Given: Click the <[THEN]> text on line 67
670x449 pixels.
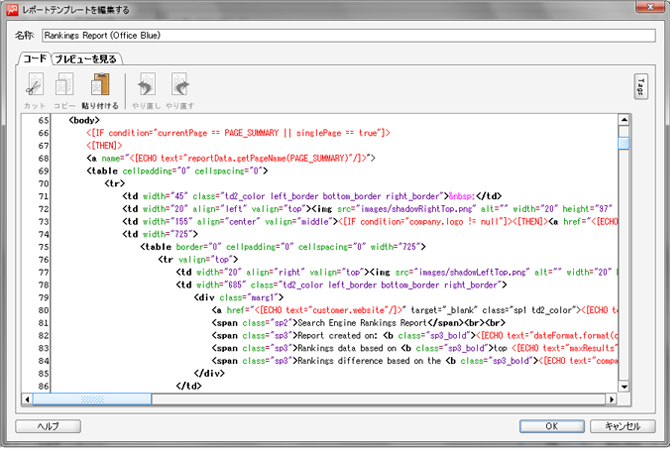Looking at the screenshot, I should [x=104, y=146].
